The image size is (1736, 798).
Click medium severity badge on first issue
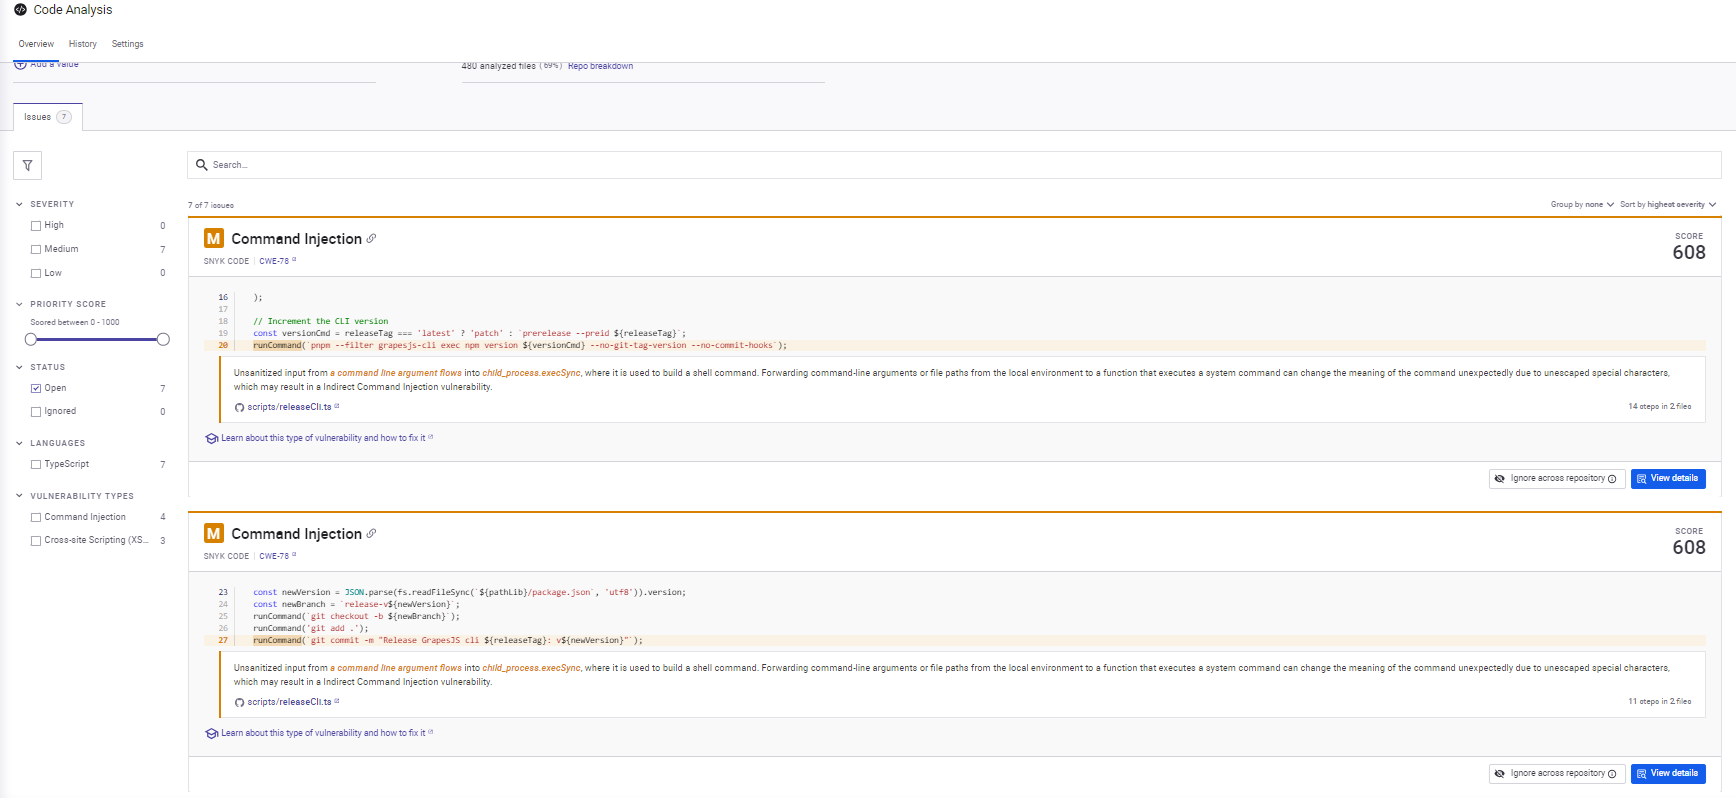click(x=213, y=238)
